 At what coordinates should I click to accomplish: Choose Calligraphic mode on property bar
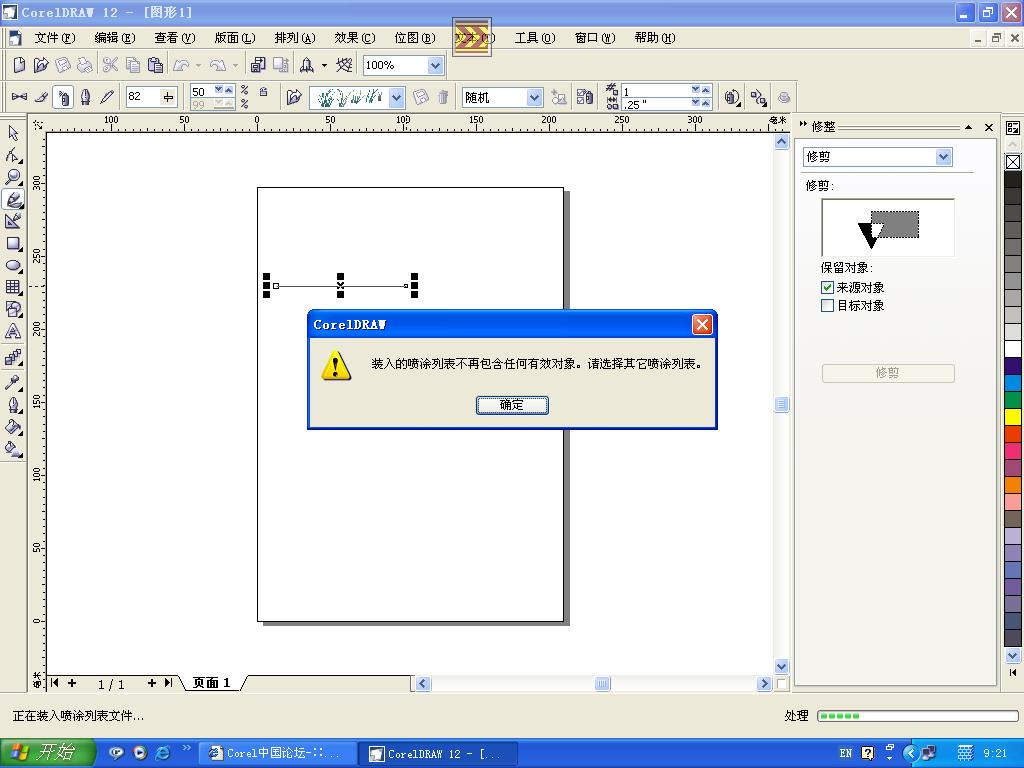86,97
